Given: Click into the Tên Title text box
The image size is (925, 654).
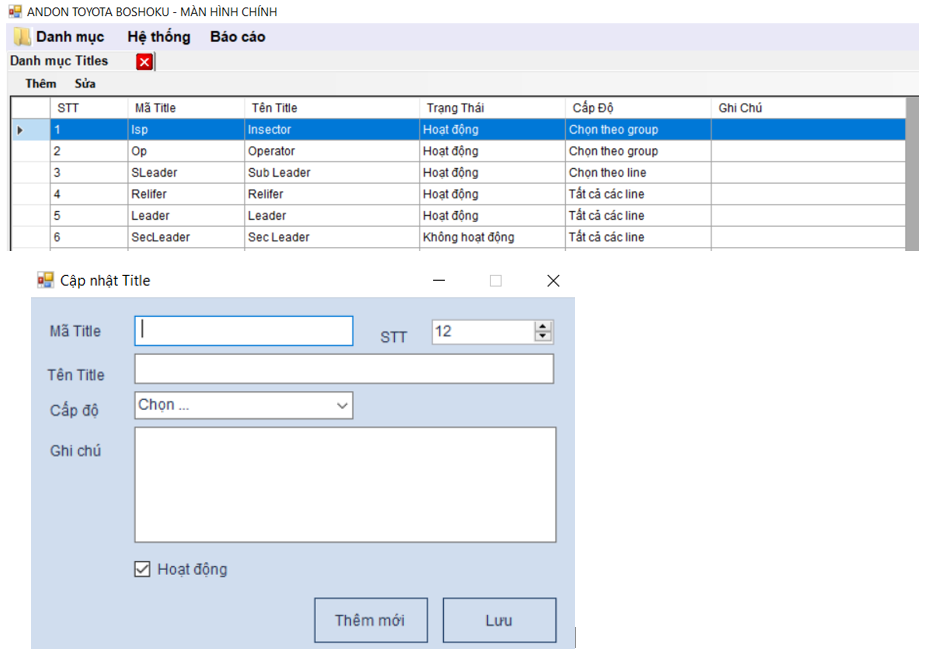Looking at the screenshot, I should click(x=343, y=369).
